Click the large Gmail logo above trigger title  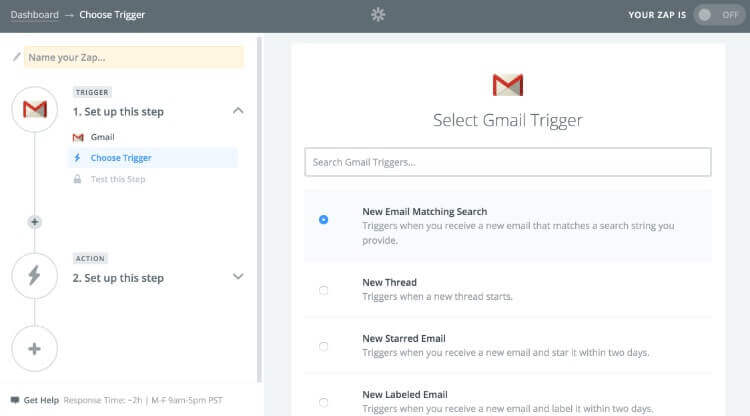(x=508, y=85)
